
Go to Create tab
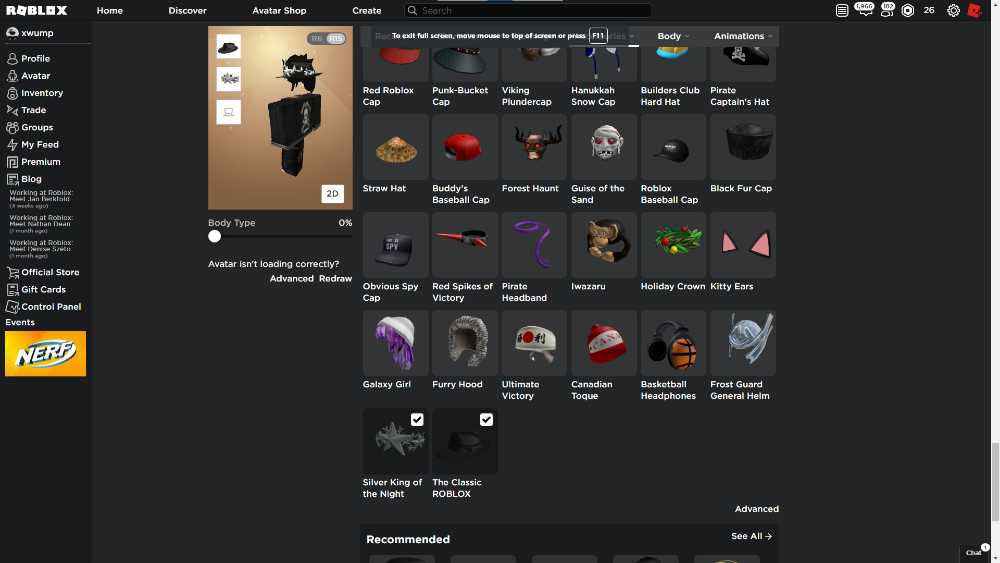coord(367,10)
